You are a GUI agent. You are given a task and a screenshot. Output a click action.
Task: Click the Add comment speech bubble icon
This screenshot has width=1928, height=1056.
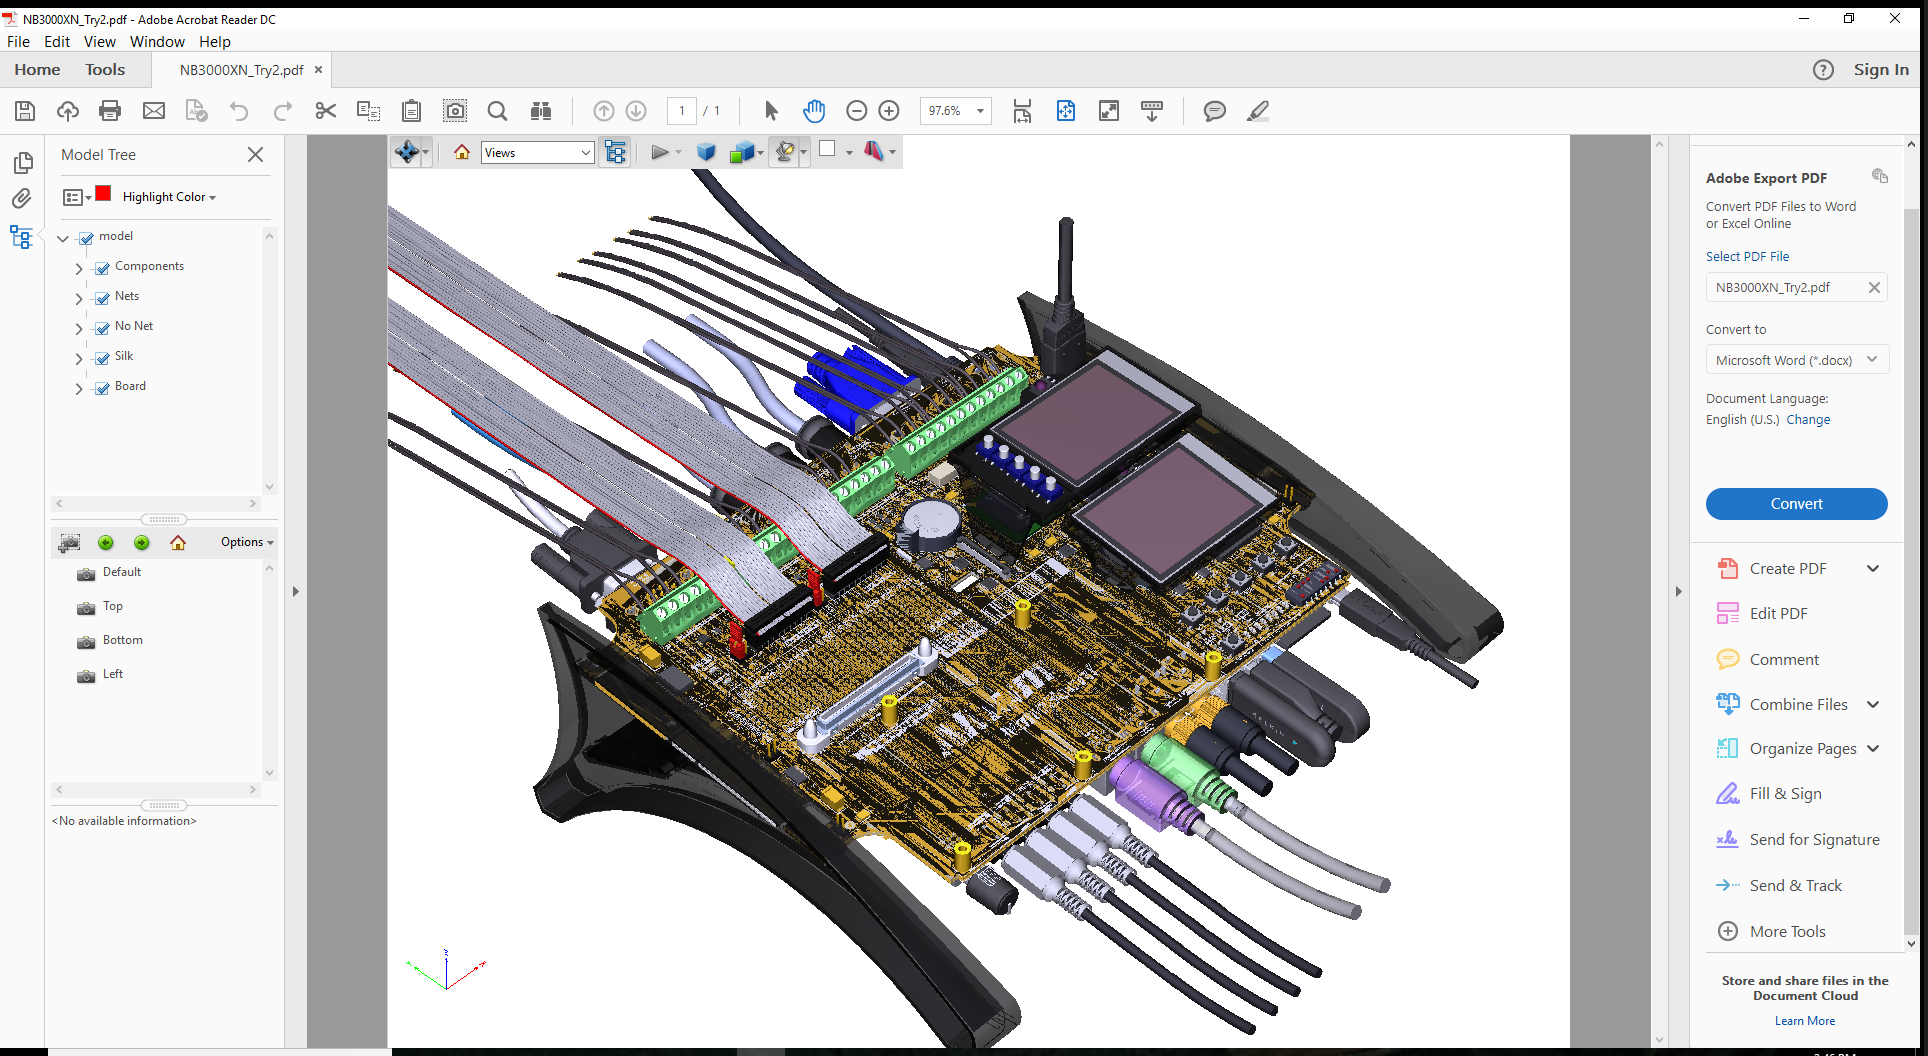tap(1215, 111)
